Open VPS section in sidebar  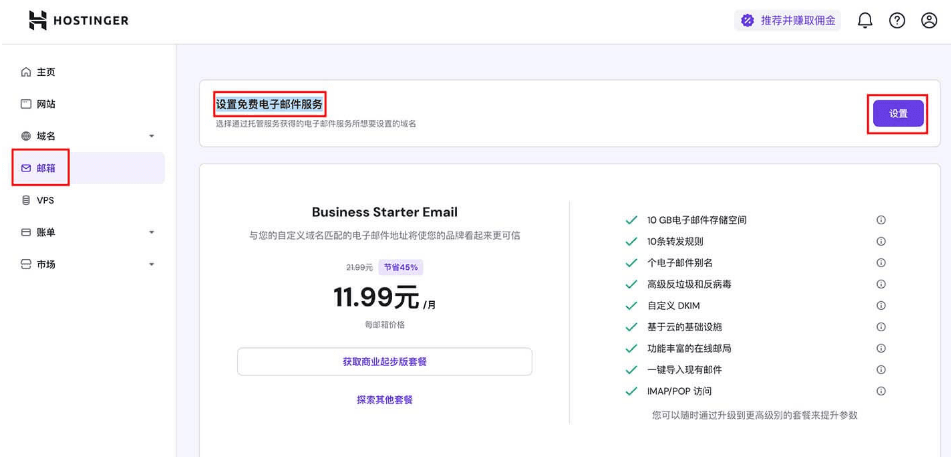click(x=45, y=200)
